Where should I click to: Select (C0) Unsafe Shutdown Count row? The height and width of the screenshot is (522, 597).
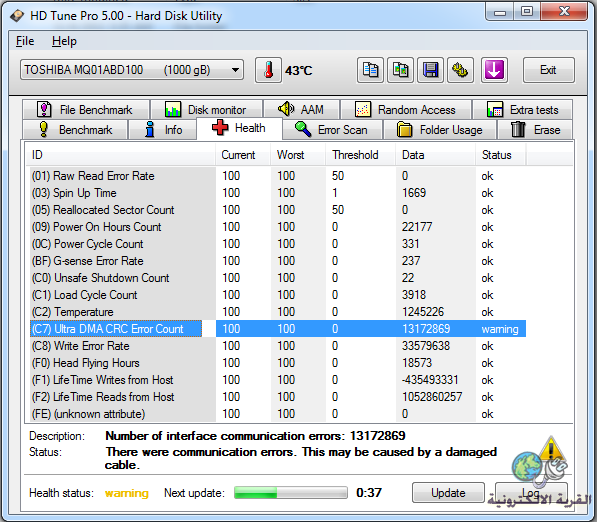278,278
